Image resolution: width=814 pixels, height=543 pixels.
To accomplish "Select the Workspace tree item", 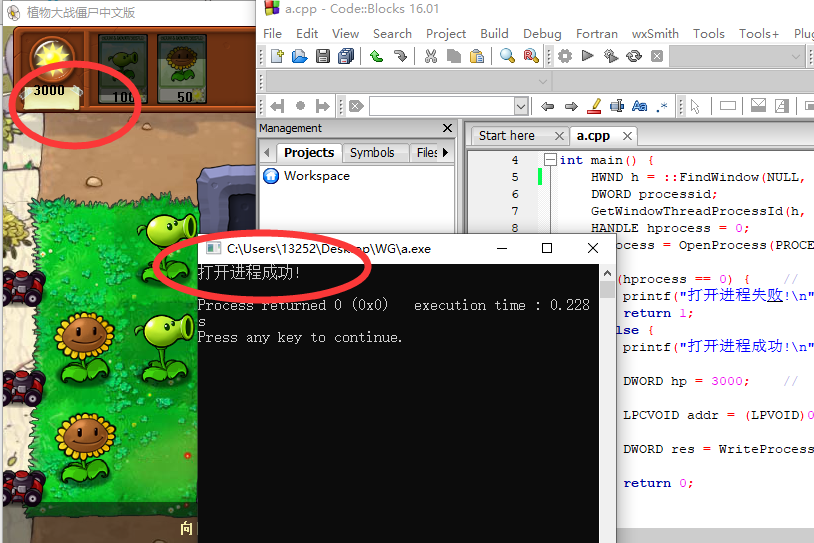I will pos(317,176).
